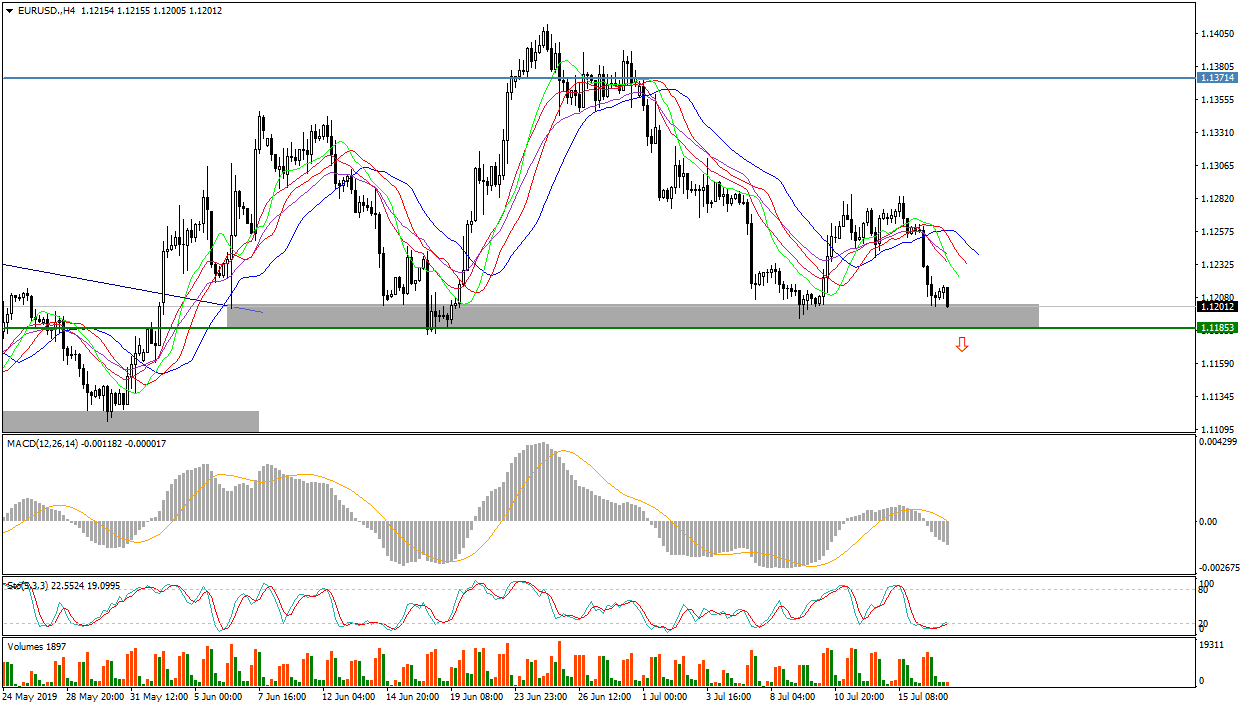Click the green 1.11853 price label
The width and height of the screenshot is (1241, 708).
point(1216,328)
